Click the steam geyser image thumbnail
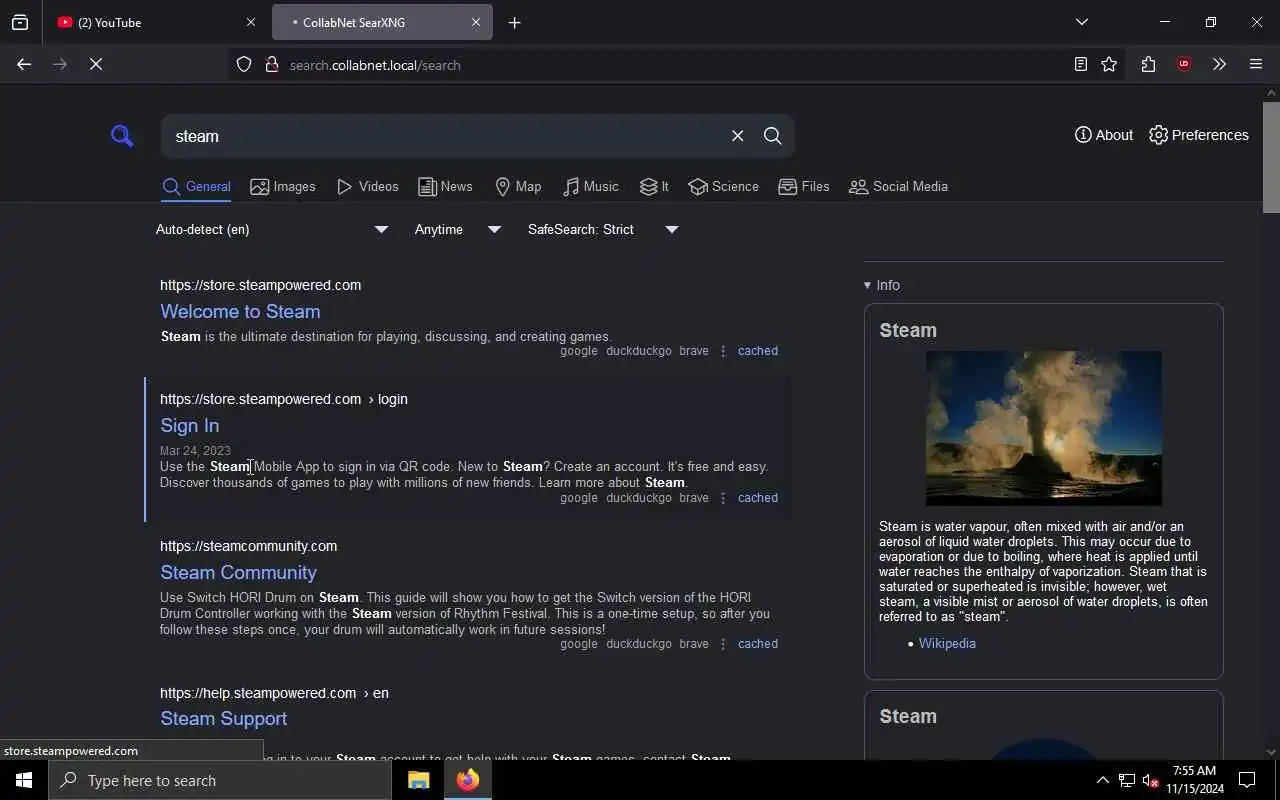Image resolution: width=1280 pixels, height=800 pixels. [1044, 428]
